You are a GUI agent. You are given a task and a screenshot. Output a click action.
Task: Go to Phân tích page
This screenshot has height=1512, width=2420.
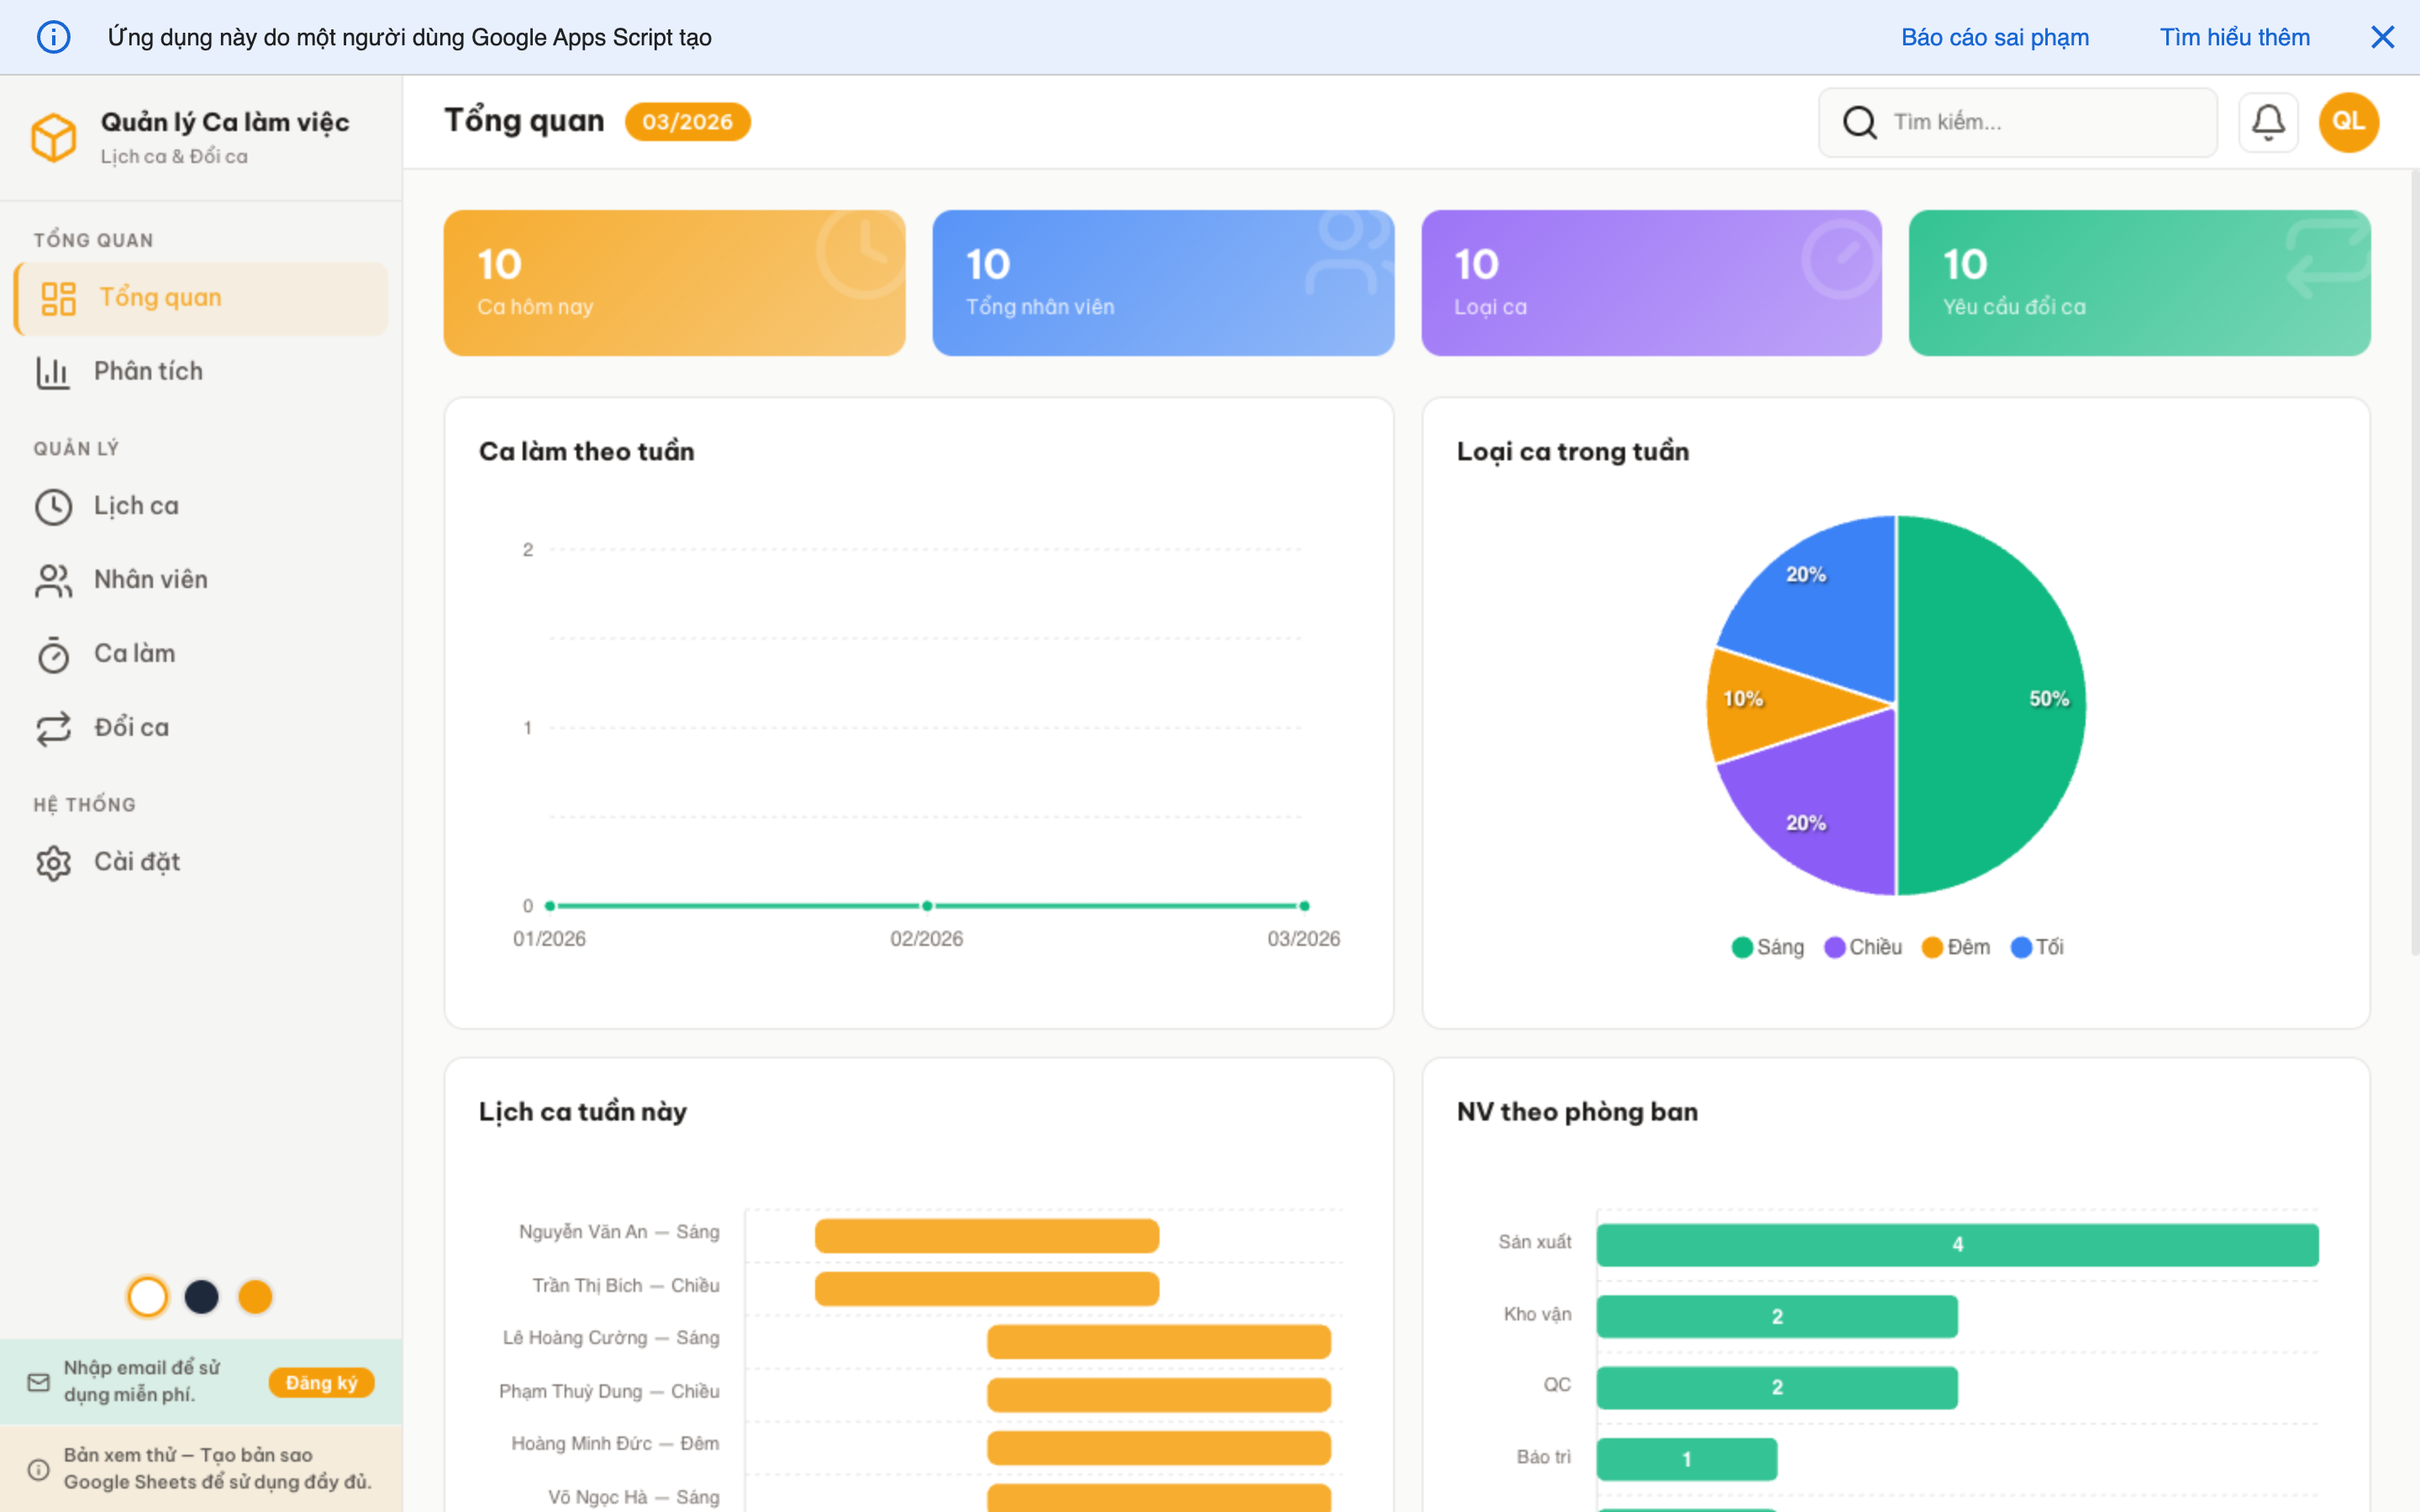148,371
